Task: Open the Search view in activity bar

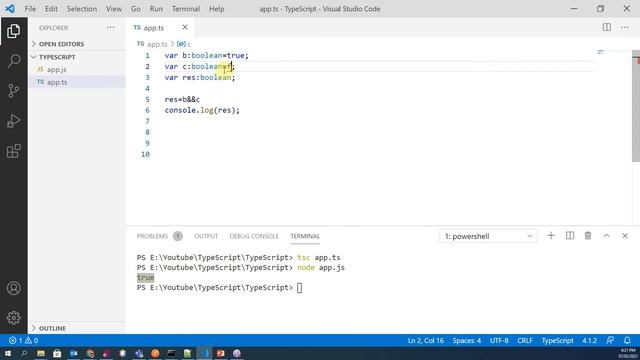Action: click(13, 61)
